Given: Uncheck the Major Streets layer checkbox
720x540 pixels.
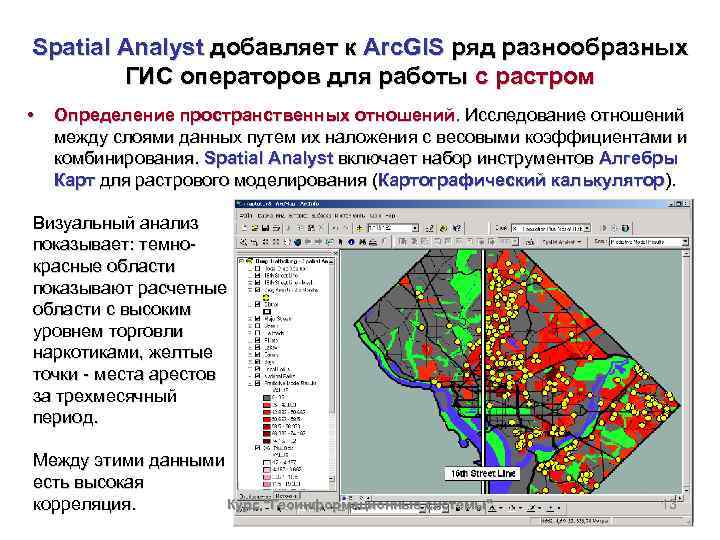Looking at the screenshot, I should point(257,319).
